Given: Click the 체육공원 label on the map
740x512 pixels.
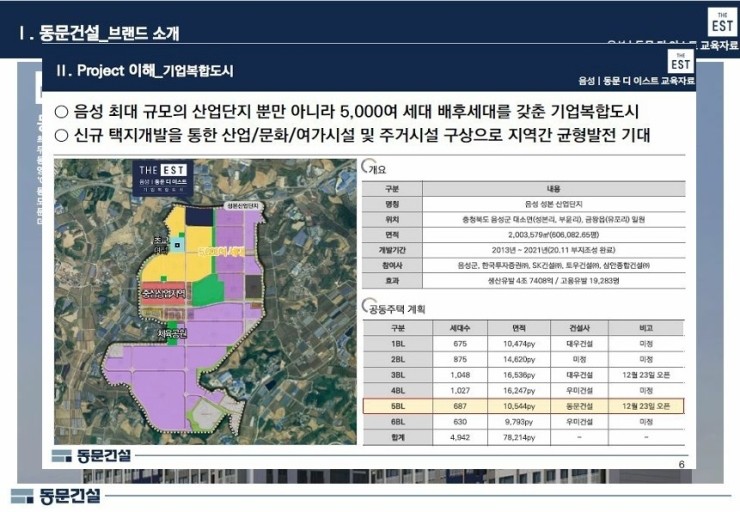Looking at the screenshot, I should (172, 334).
